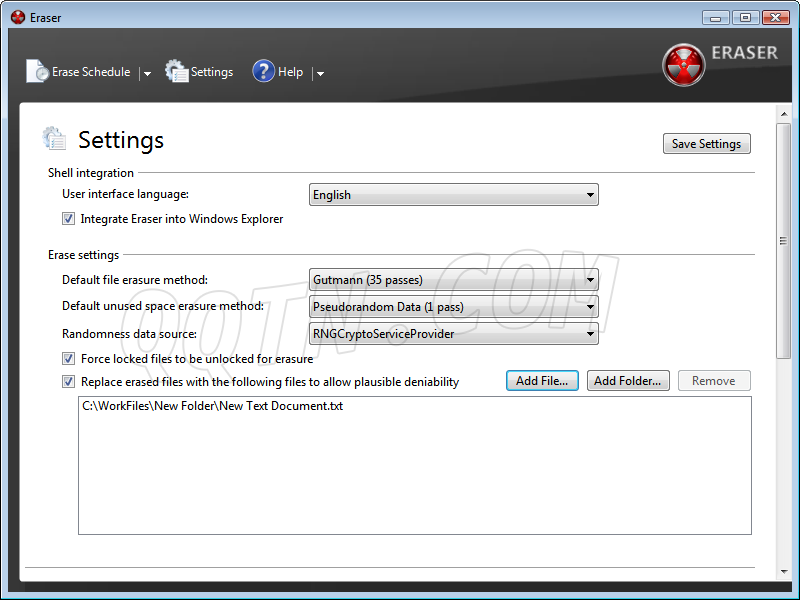Click the Erase Schedule icon in toolbar

pyautogui.click(x=37, y=72)
